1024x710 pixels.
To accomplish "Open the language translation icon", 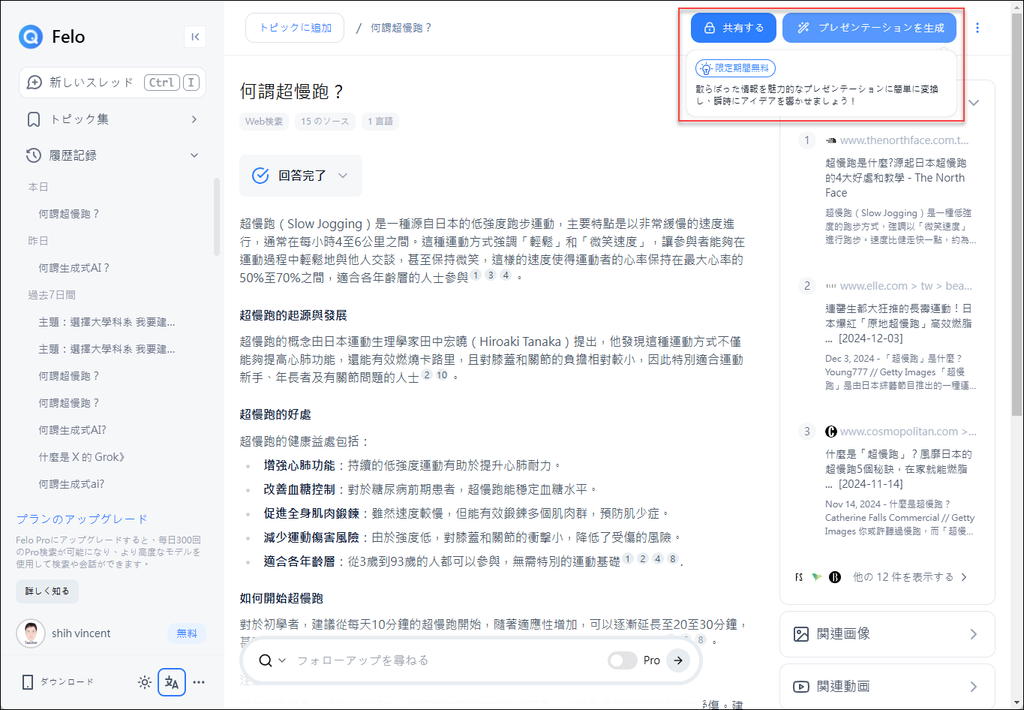I will point(172,683).
